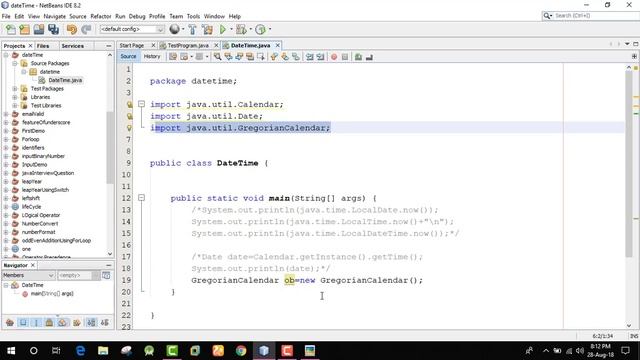640x360 pixels.
Task: Minimize the Navigator panel
Action: [109, 265]
